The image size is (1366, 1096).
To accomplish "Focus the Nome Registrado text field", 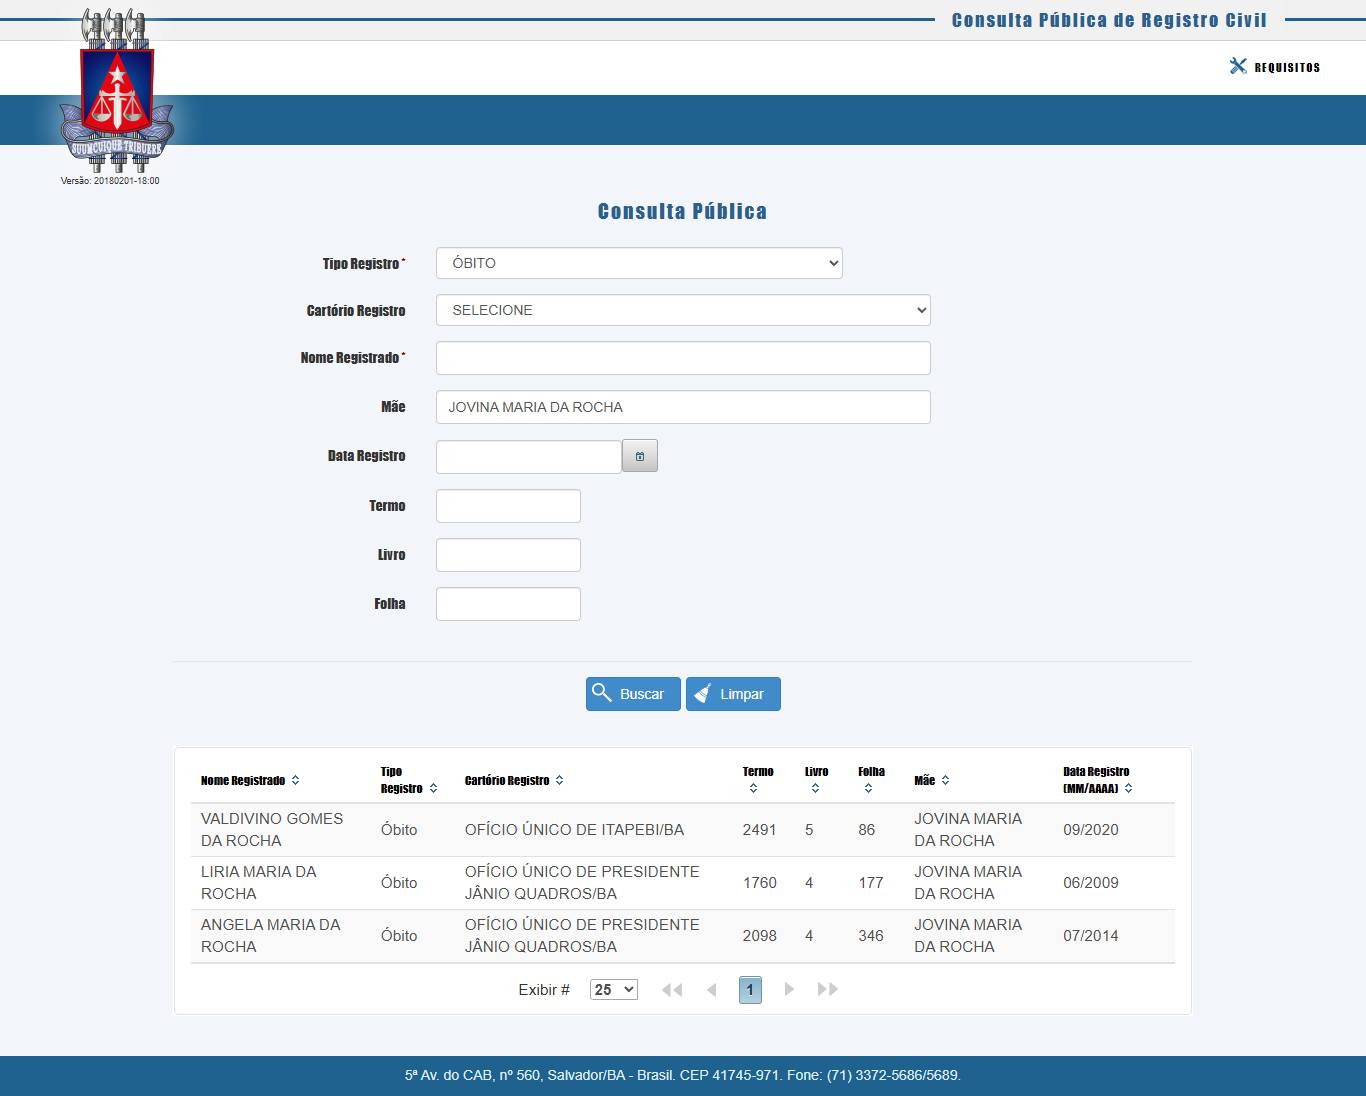I will [683, 358].
